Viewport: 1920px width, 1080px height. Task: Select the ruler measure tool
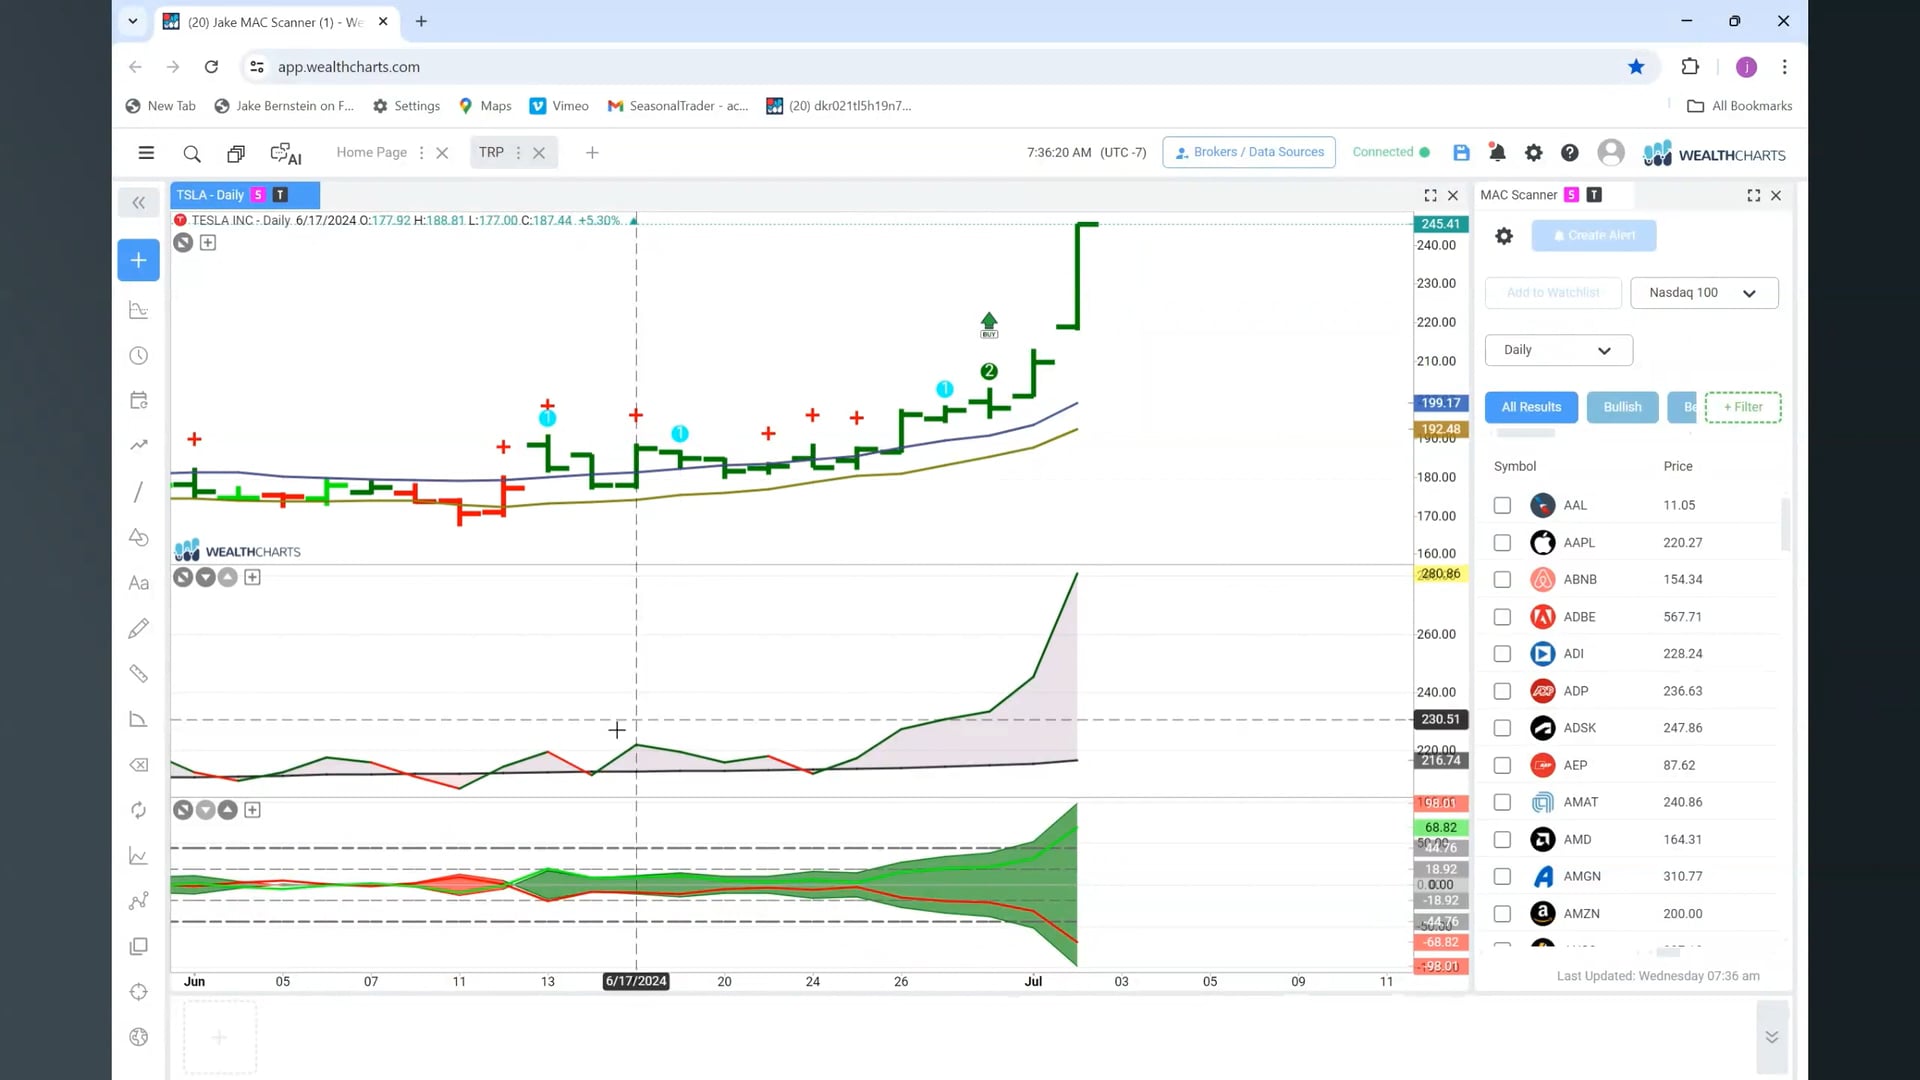click(139, 674)
